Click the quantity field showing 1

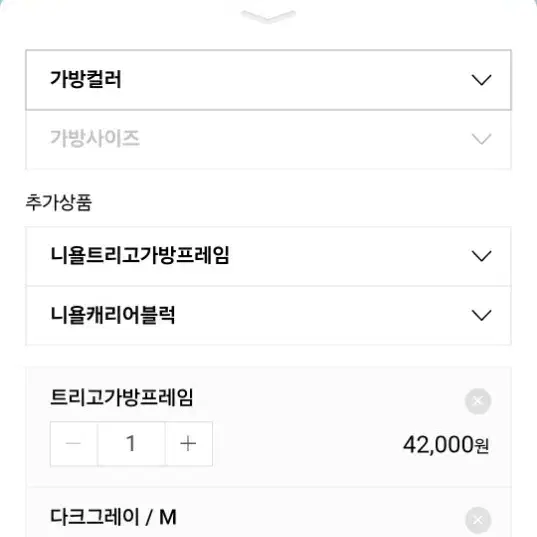[x=131, y=444]
